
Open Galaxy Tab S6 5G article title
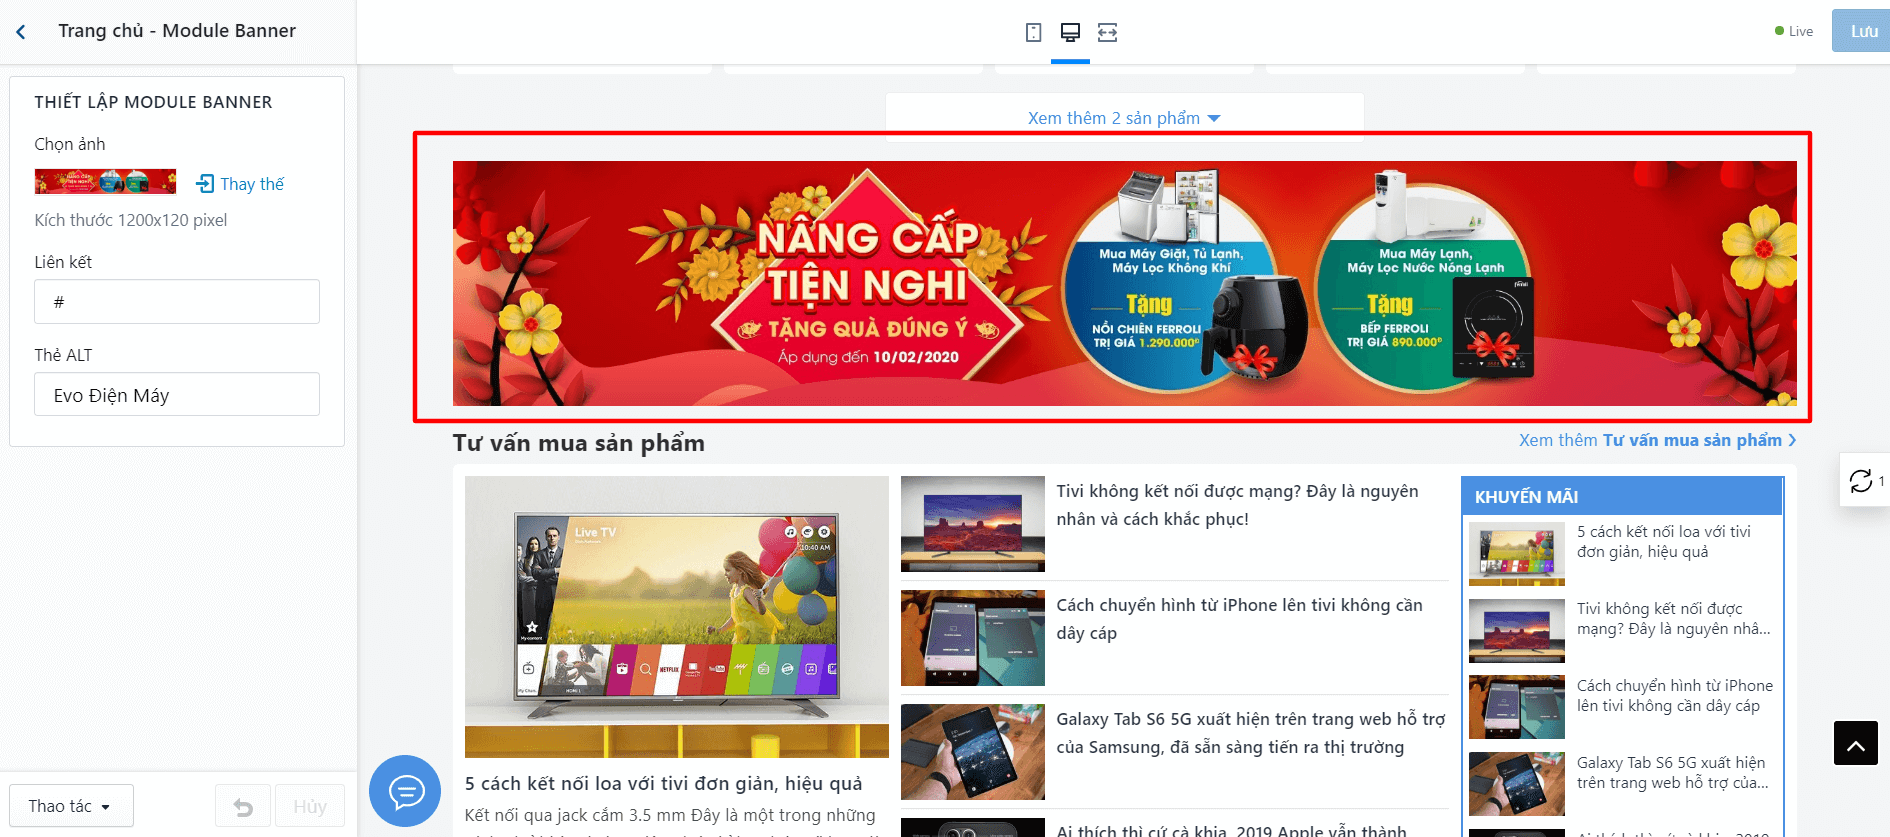pos(1251,733)
